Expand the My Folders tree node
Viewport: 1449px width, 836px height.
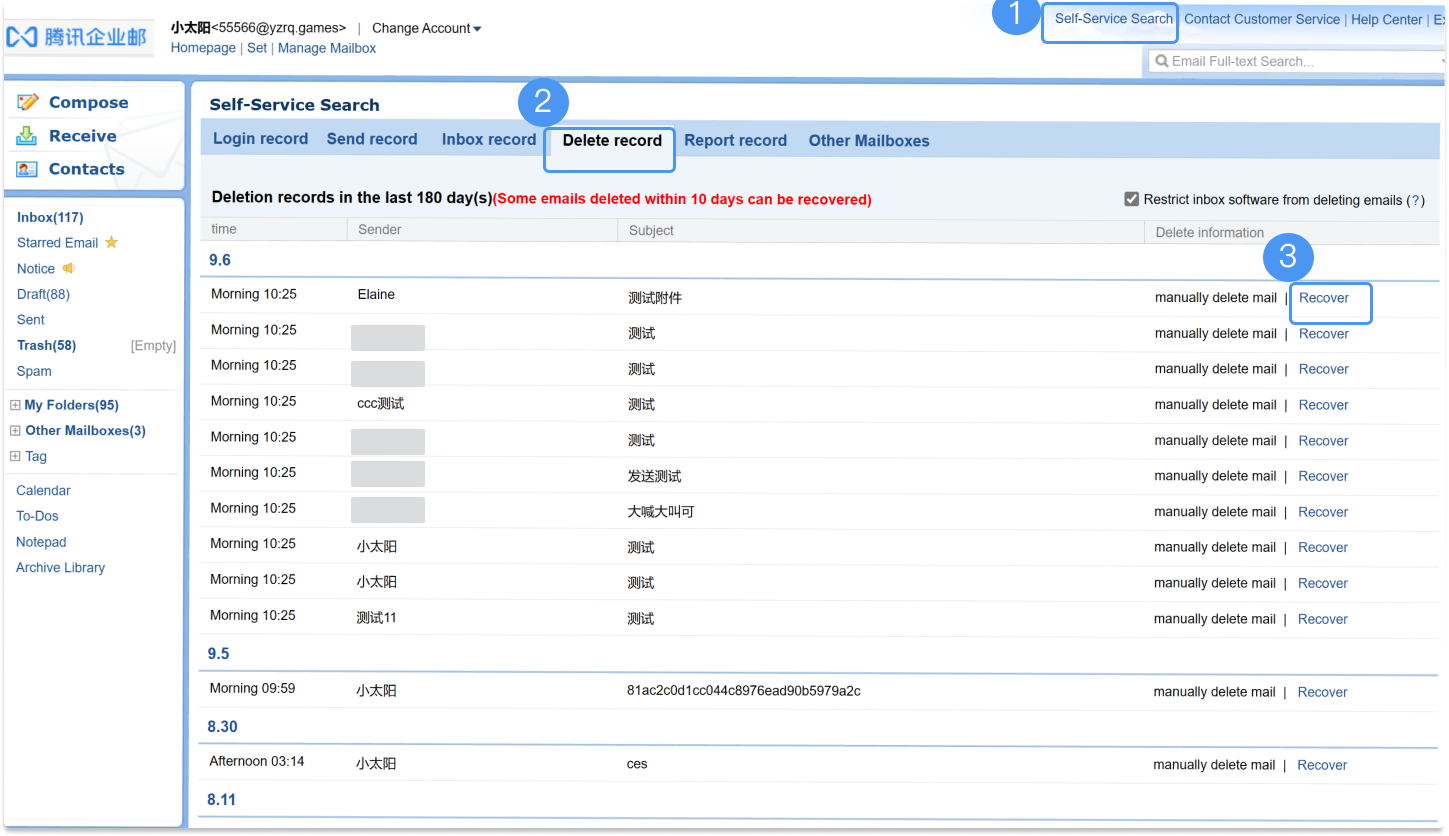(x=15, y=405)
